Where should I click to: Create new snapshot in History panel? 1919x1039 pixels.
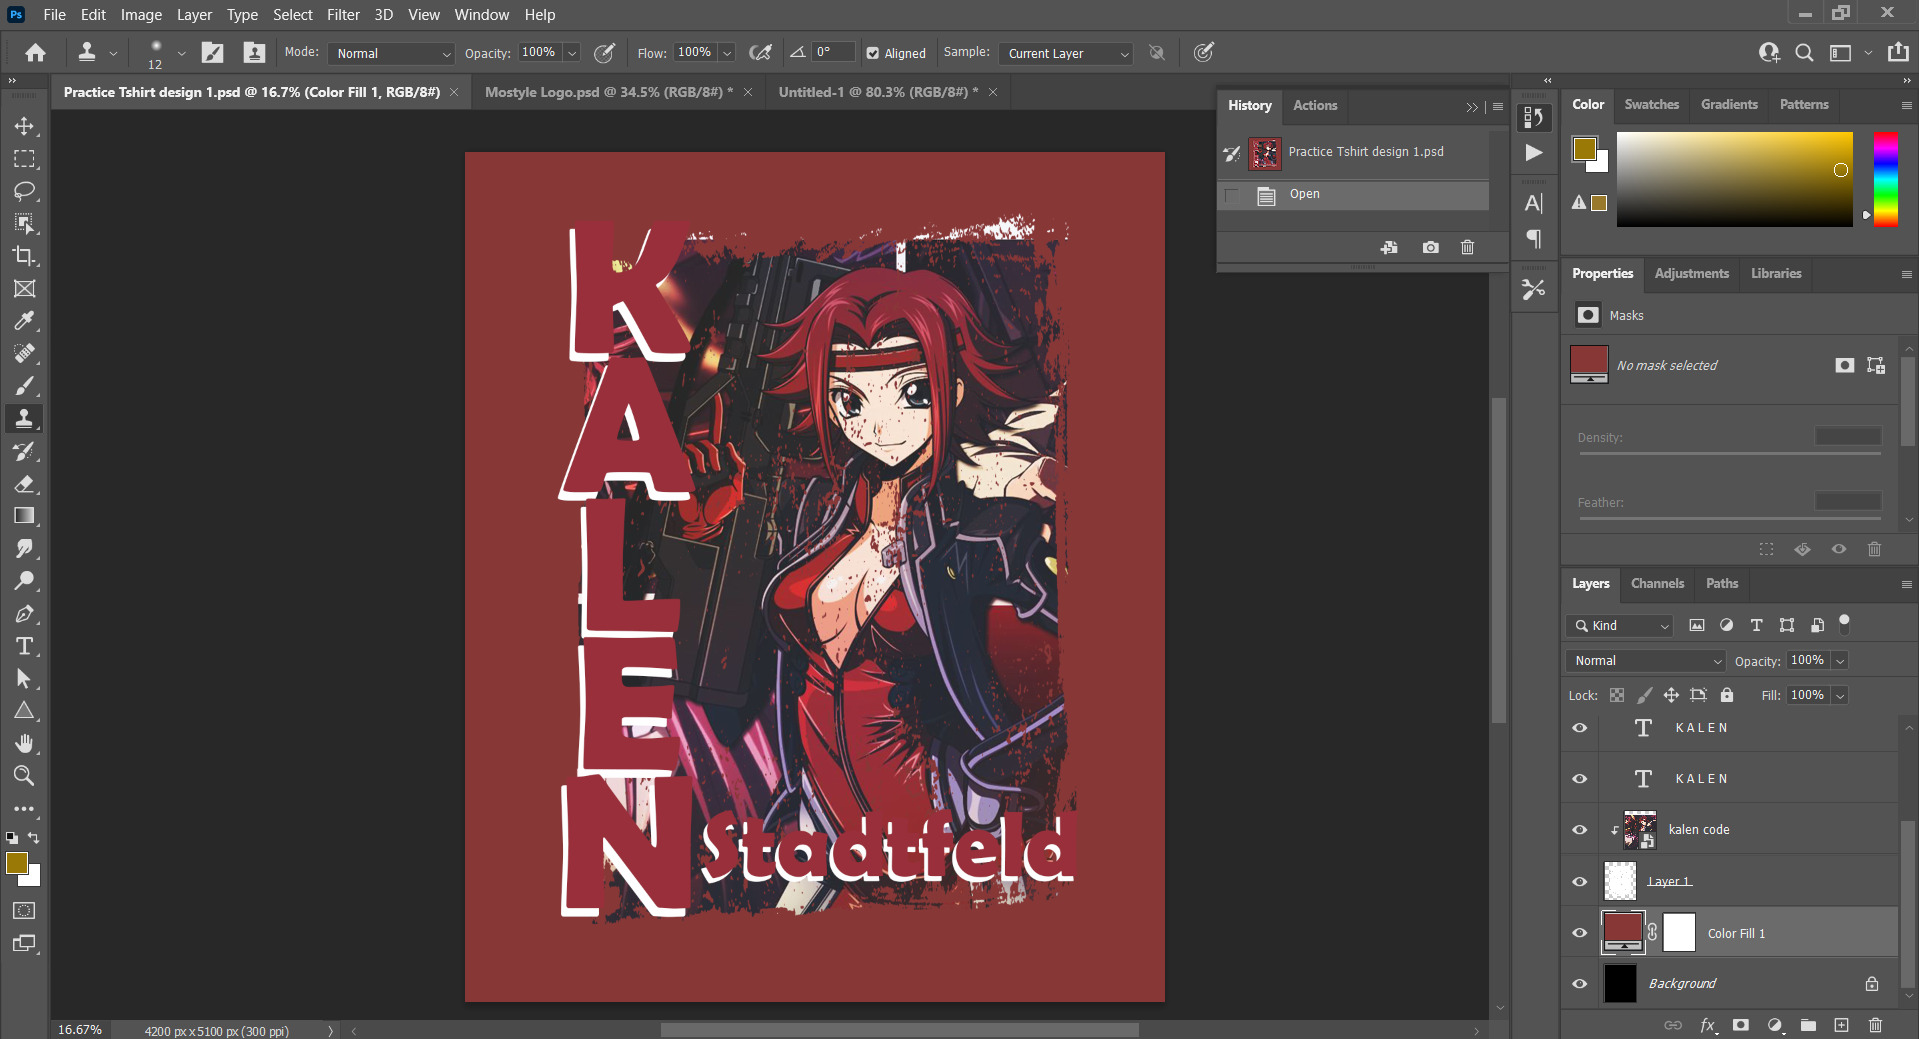(1430, 247)
